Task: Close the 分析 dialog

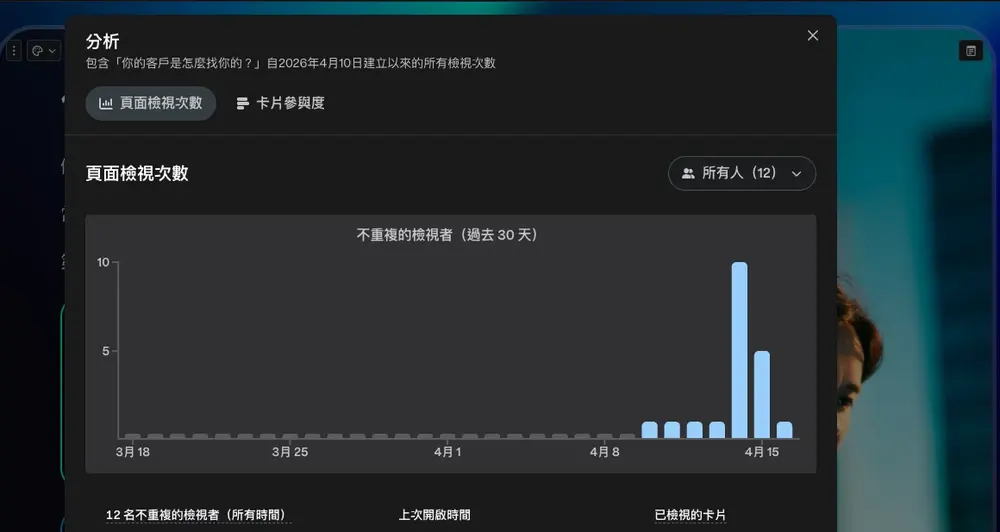Action: pyautogui.click(x=812, y=36)
